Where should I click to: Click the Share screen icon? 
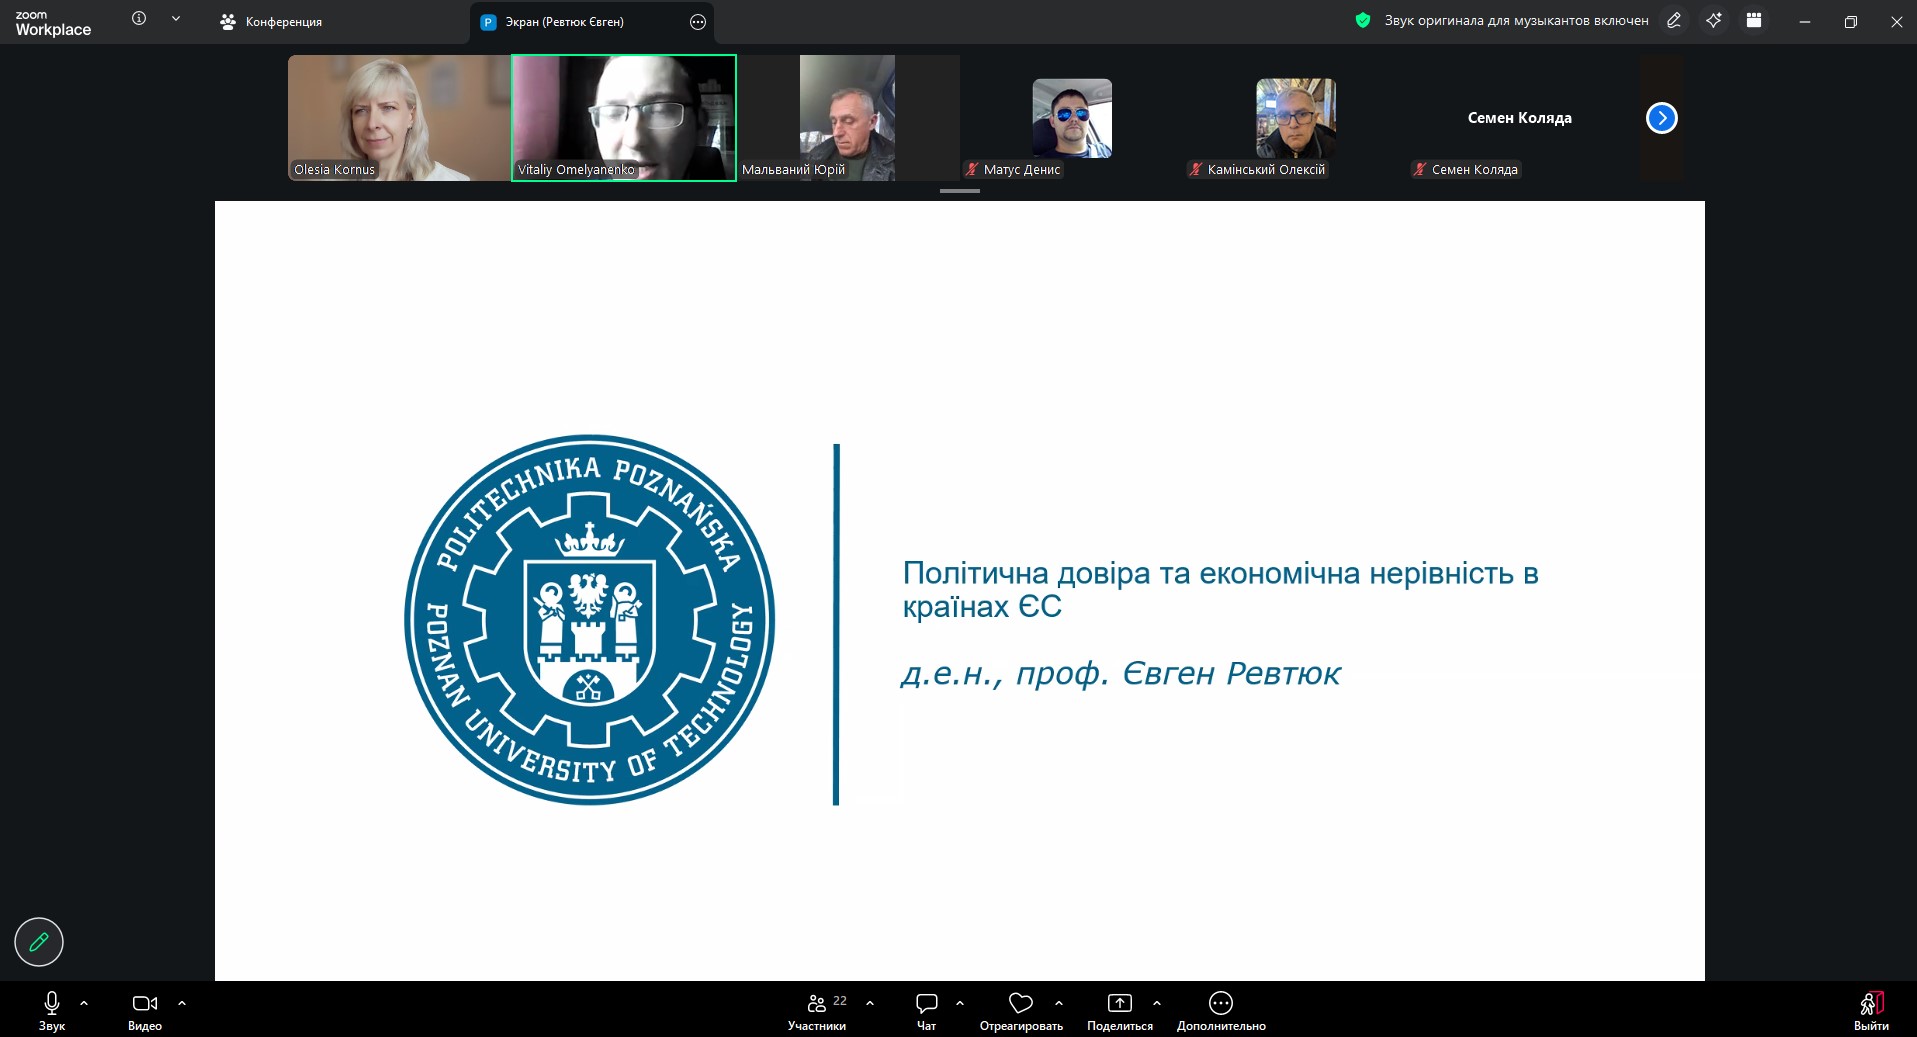(x=1119, y=1003)
